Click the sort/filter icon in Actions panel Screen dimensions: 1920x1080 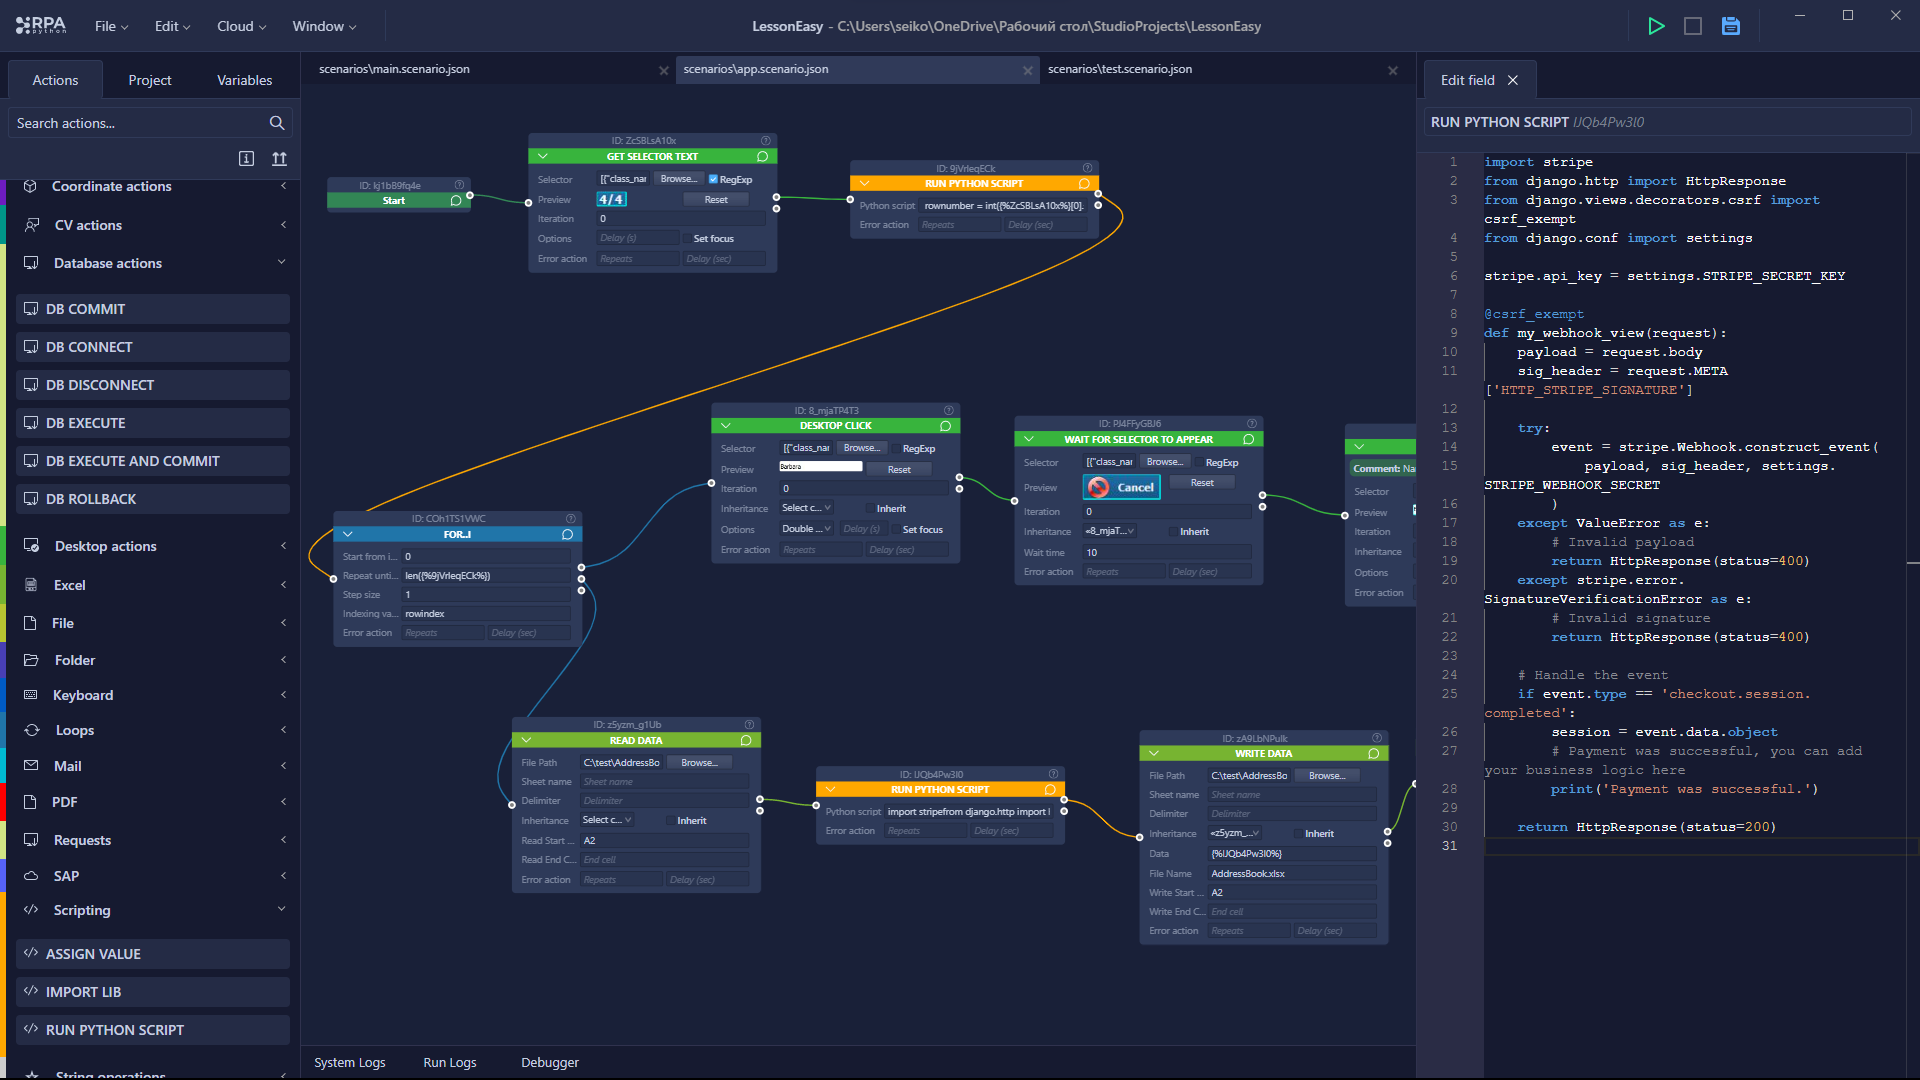[278, 157]
